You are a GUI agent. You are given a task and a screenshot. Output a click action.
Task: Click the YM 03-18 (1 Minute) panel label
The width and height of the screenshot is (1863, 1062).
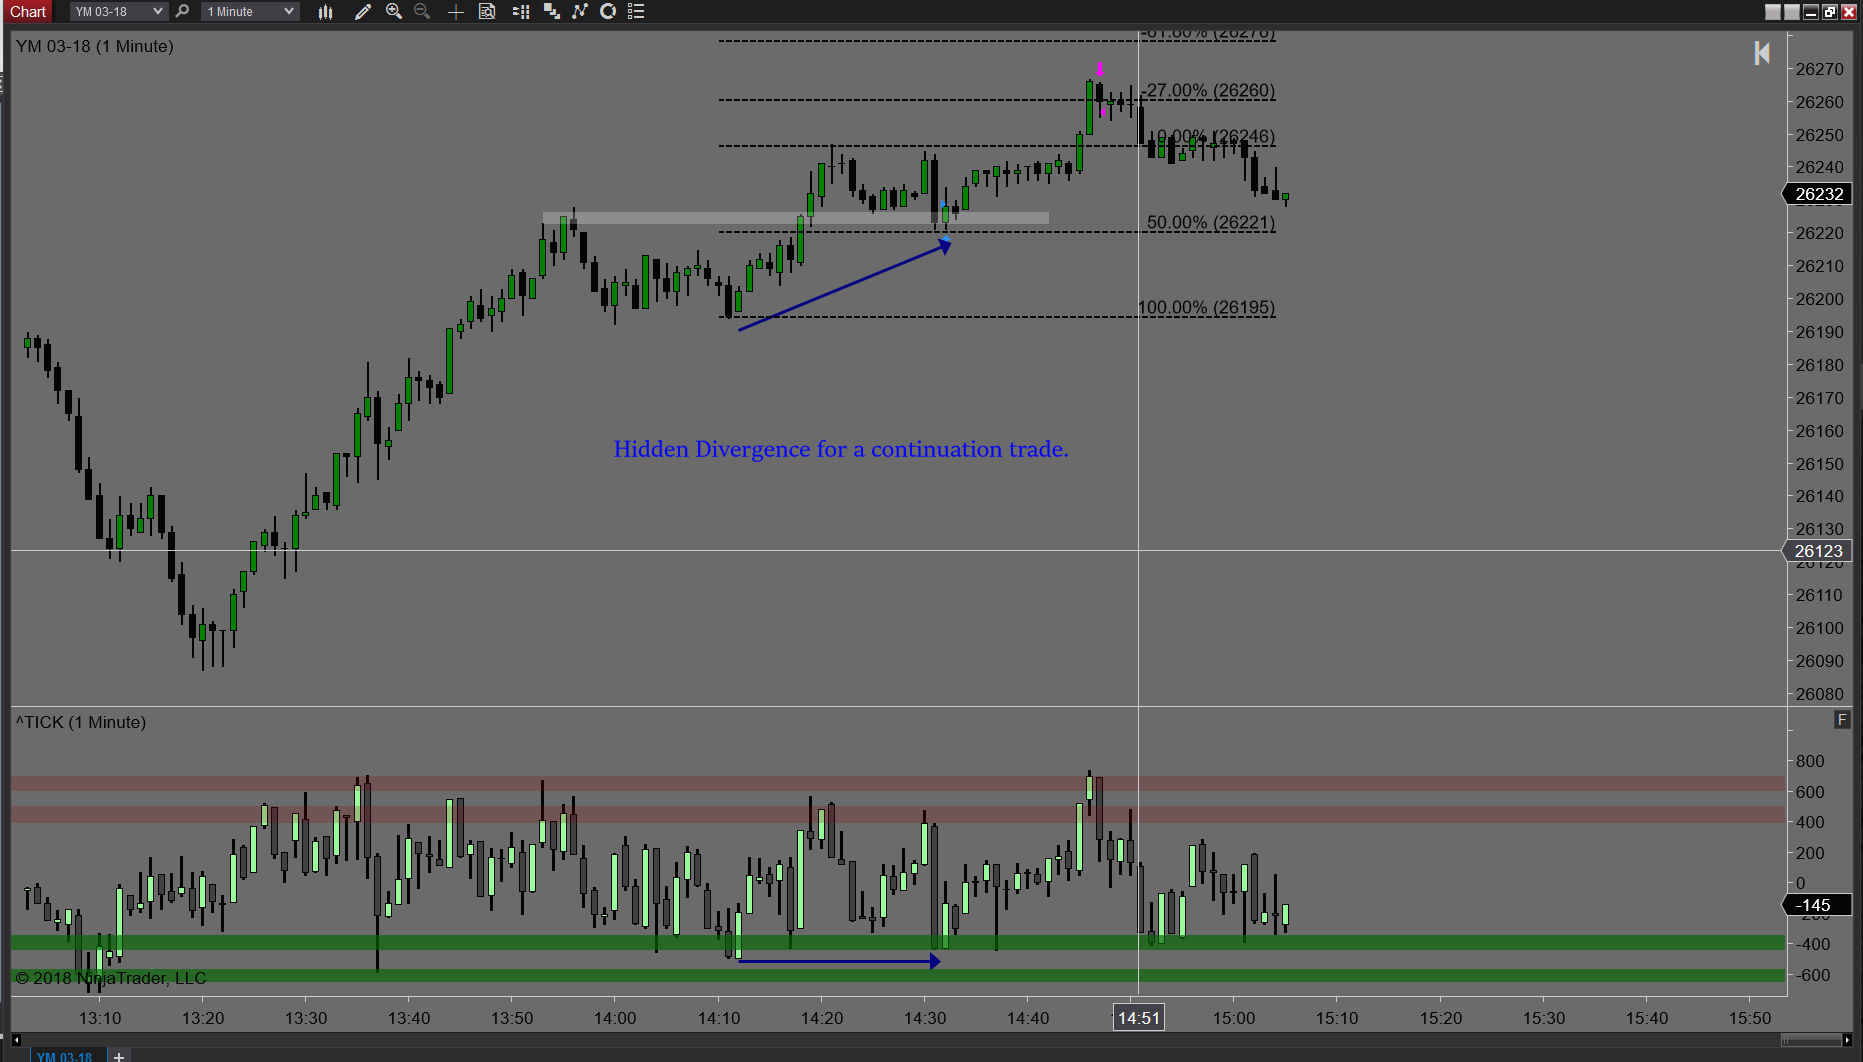coord(95,46)
